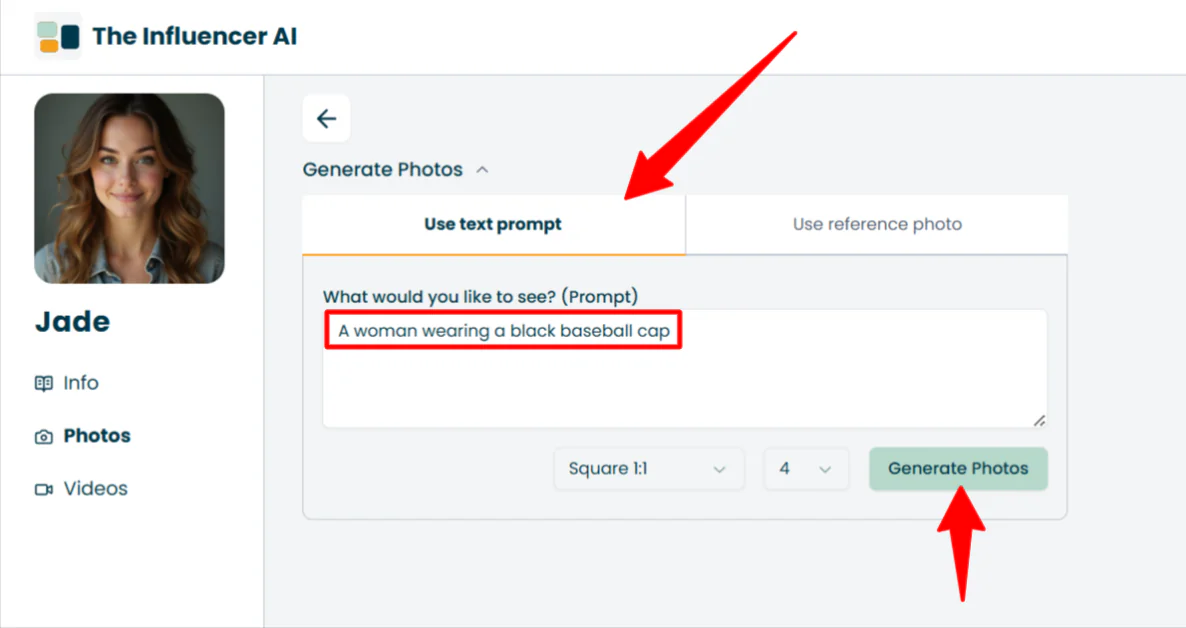Navigate to the Videos section link
Viewport: 1186px width, 628px height.
tap(95, 489)
